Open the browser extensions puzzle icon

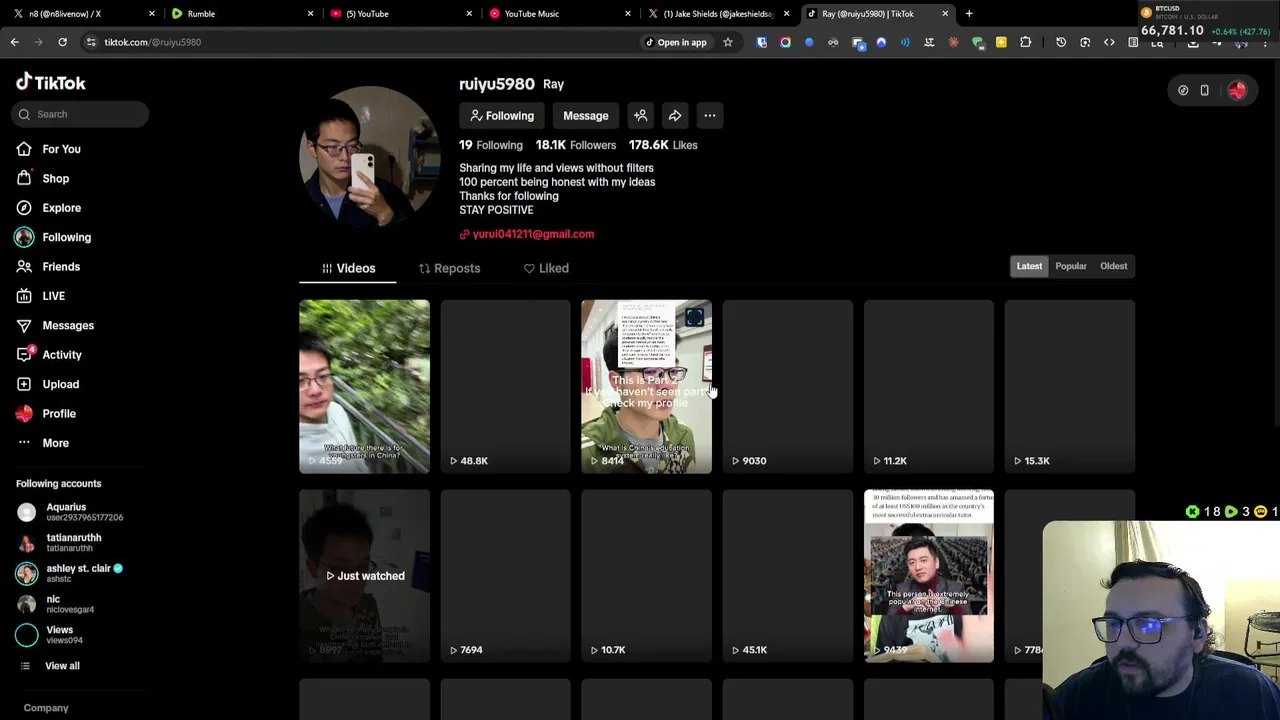tap(1025, 42)
